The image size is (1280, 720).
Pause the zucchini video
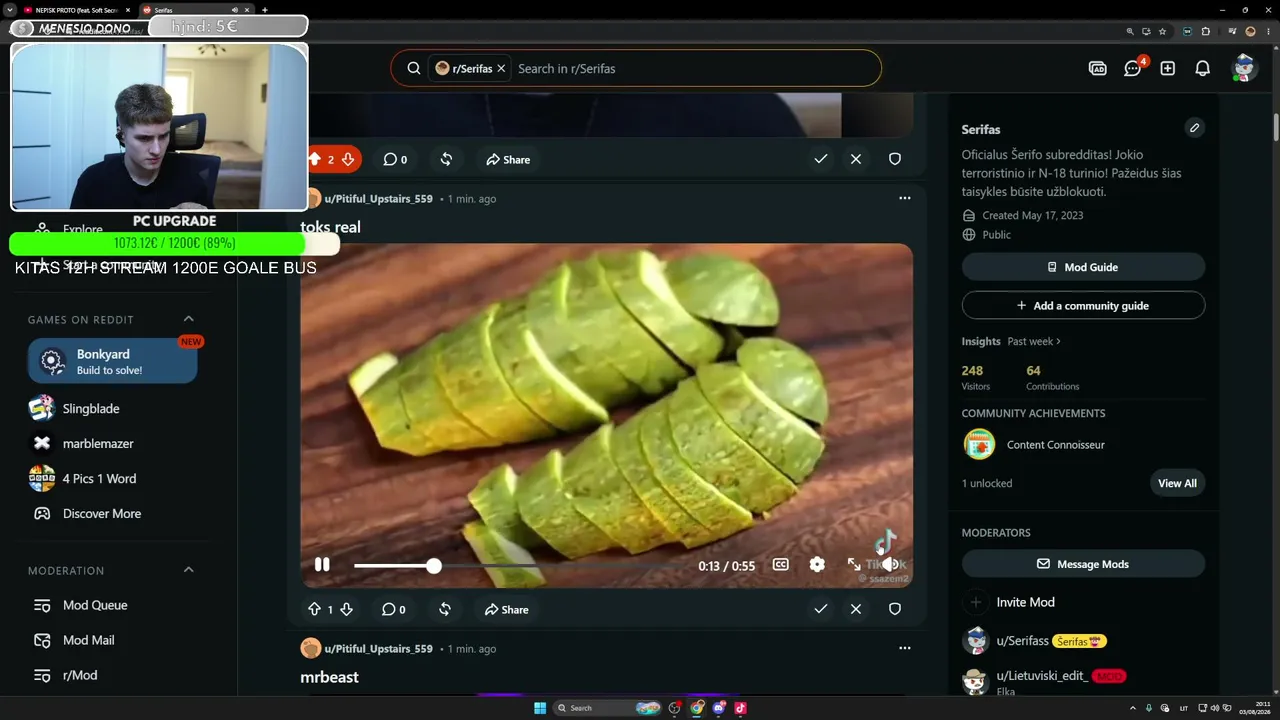pyautogui.click(x=322, y=565)
